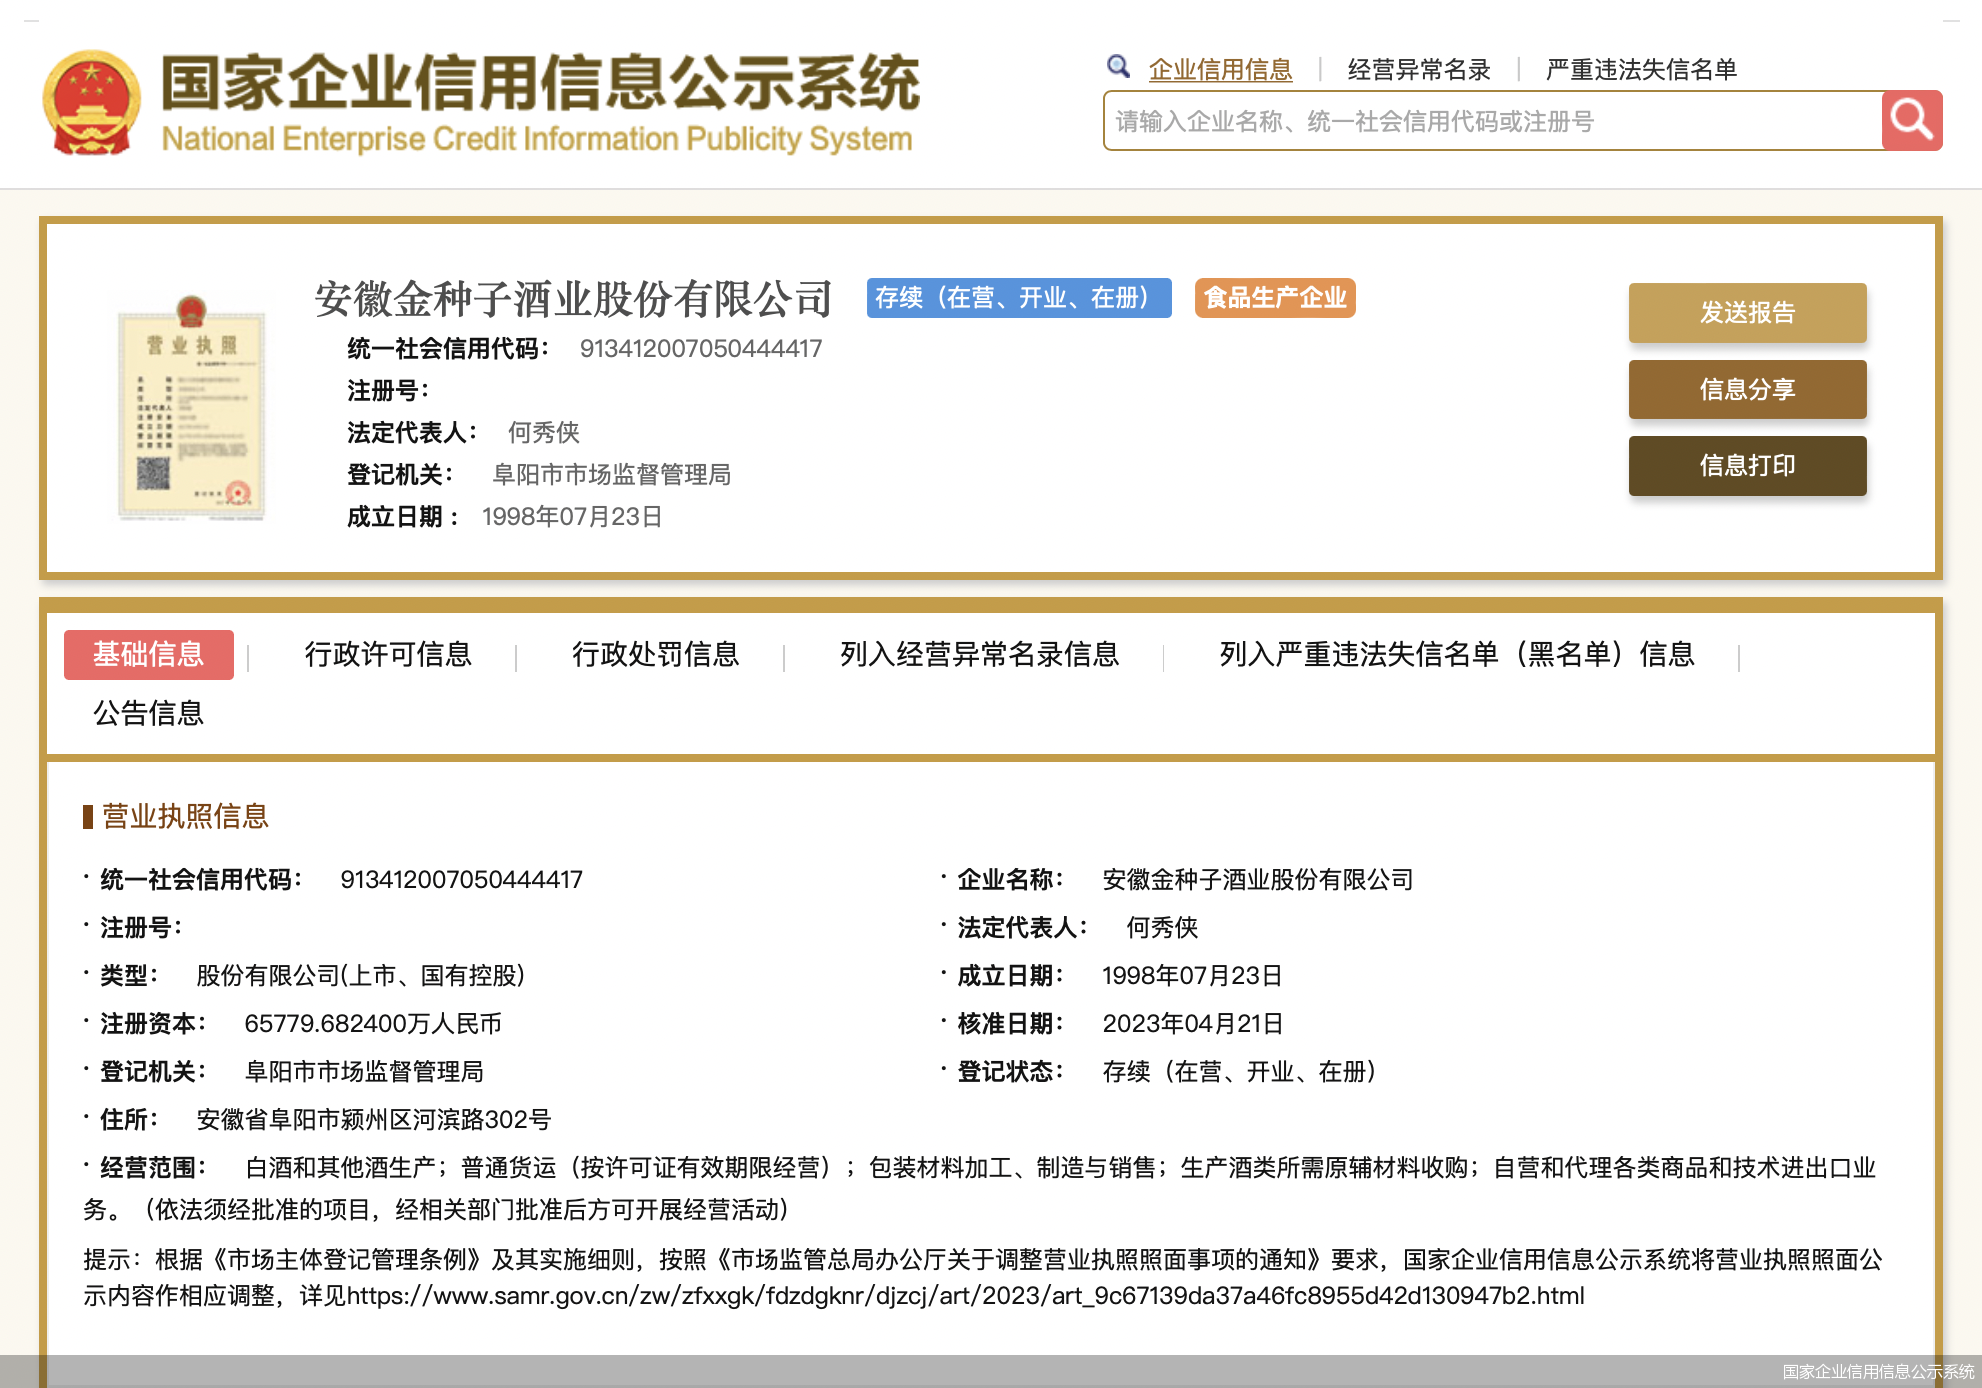Open the 列入经营异常名录信息 tab

(x=979, y=655)
